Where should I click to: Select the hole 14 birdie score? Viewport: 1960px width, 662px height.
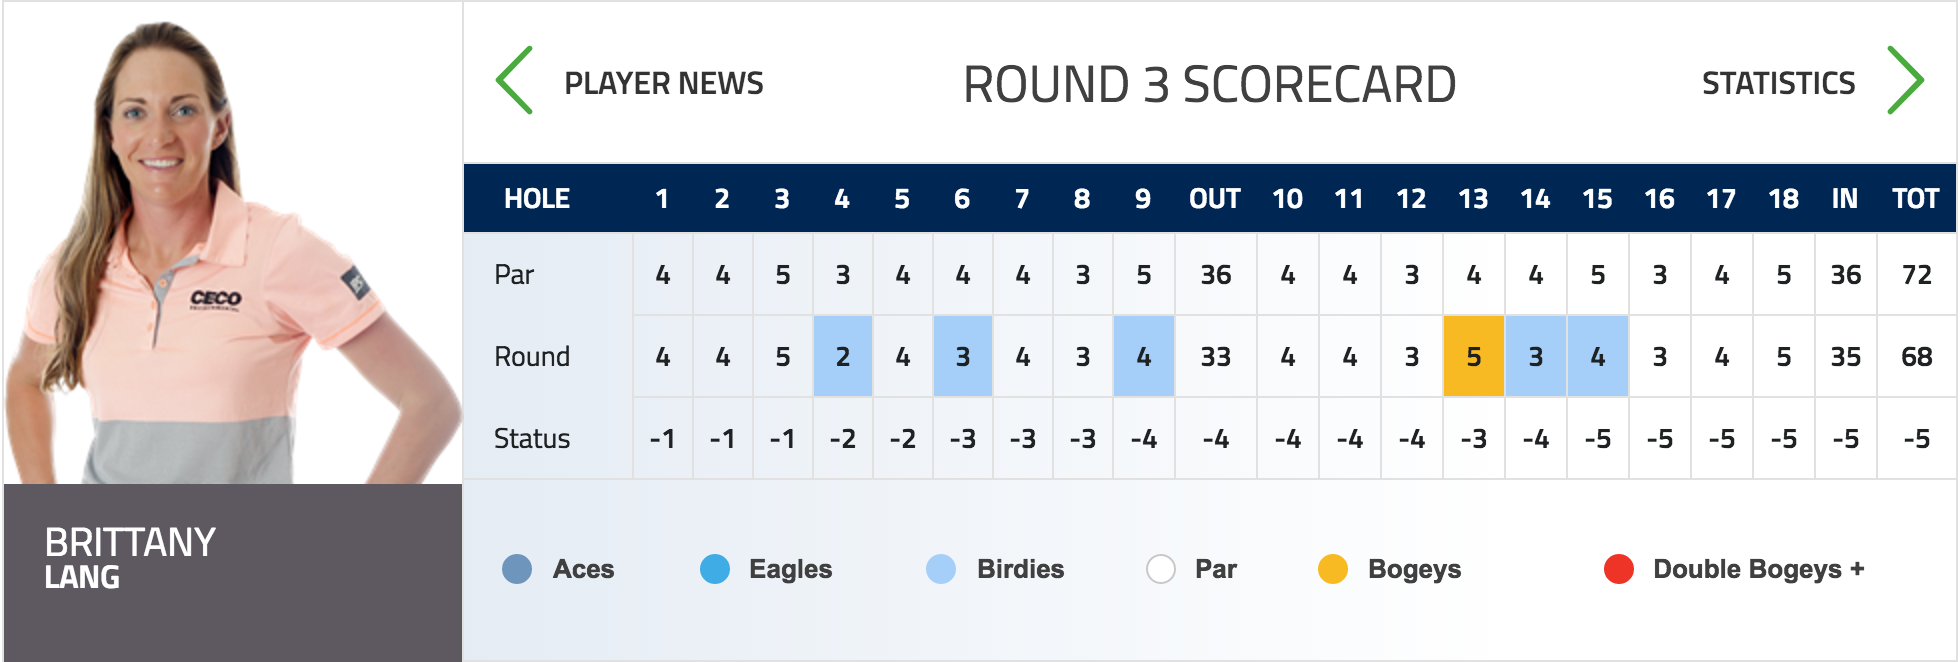1536,356
